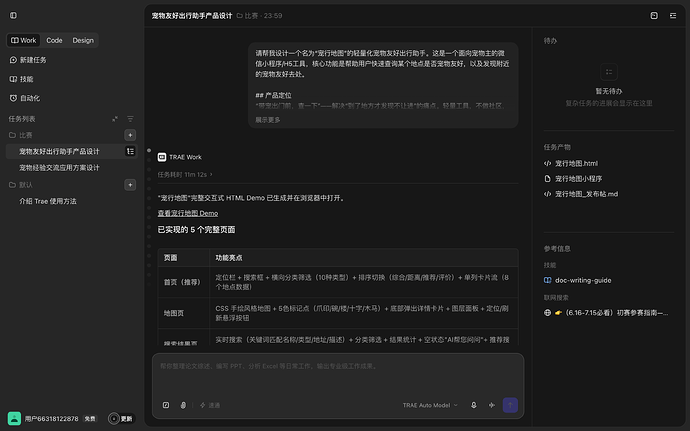Toggle the 速通 fast mode option
690x431 pixels.
[x=210, y=405]
